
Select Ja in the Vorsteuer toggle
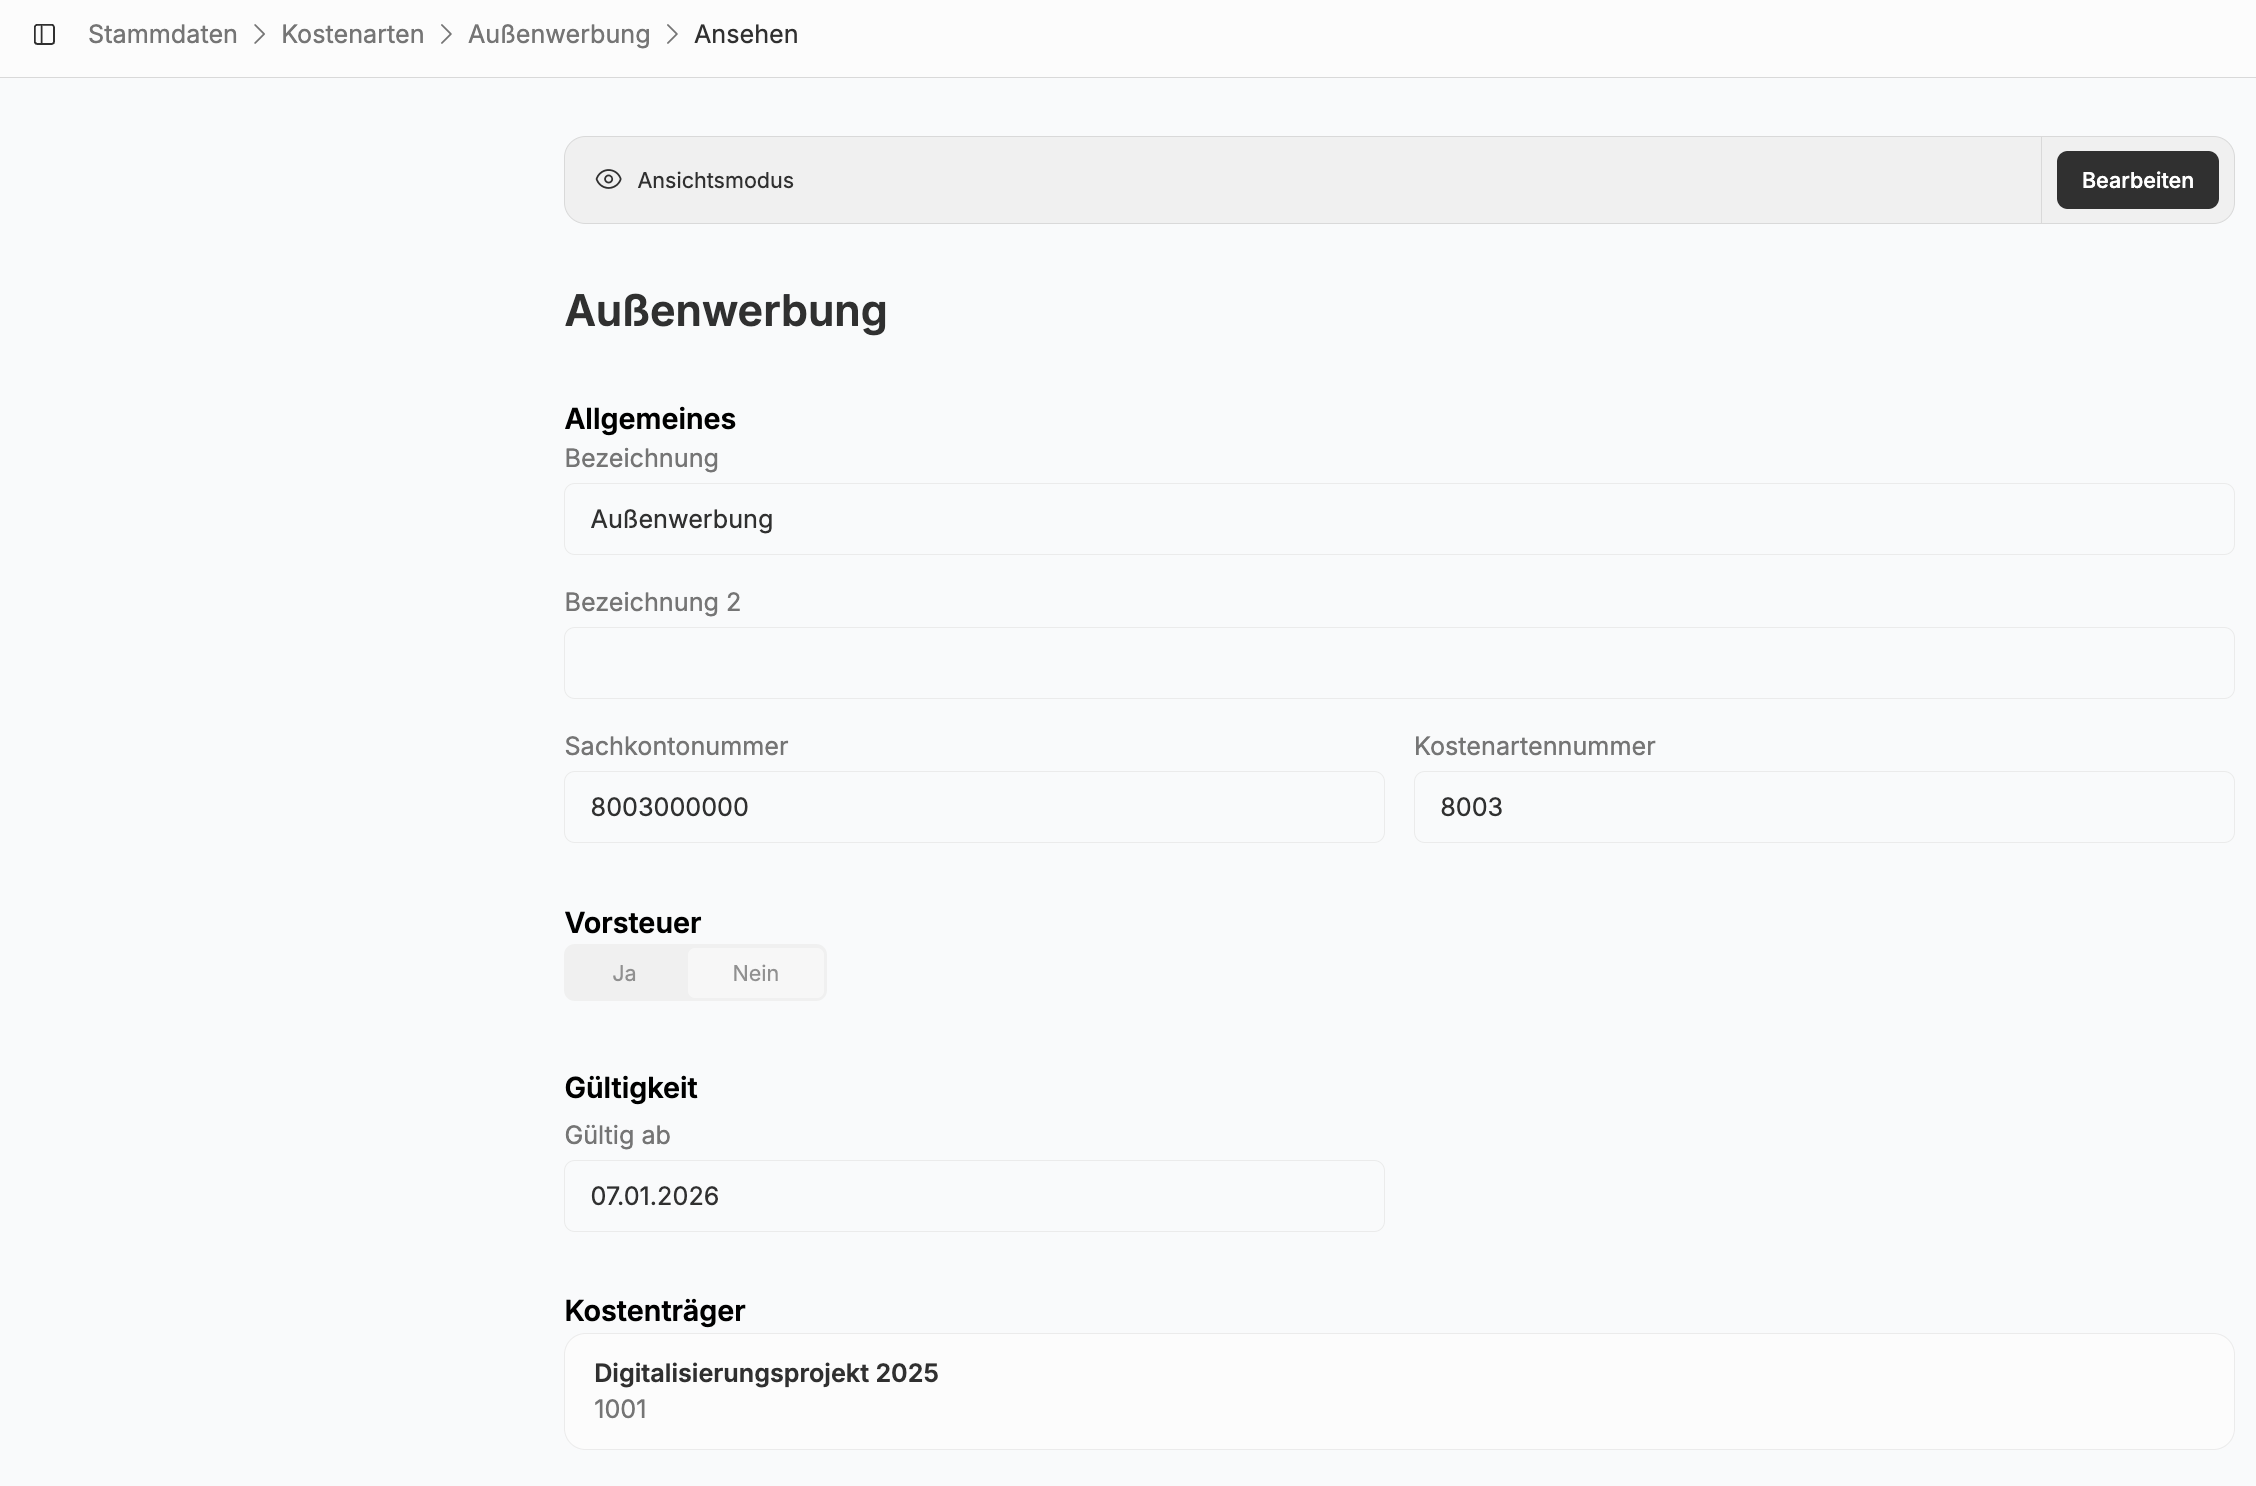coord(624,972)
